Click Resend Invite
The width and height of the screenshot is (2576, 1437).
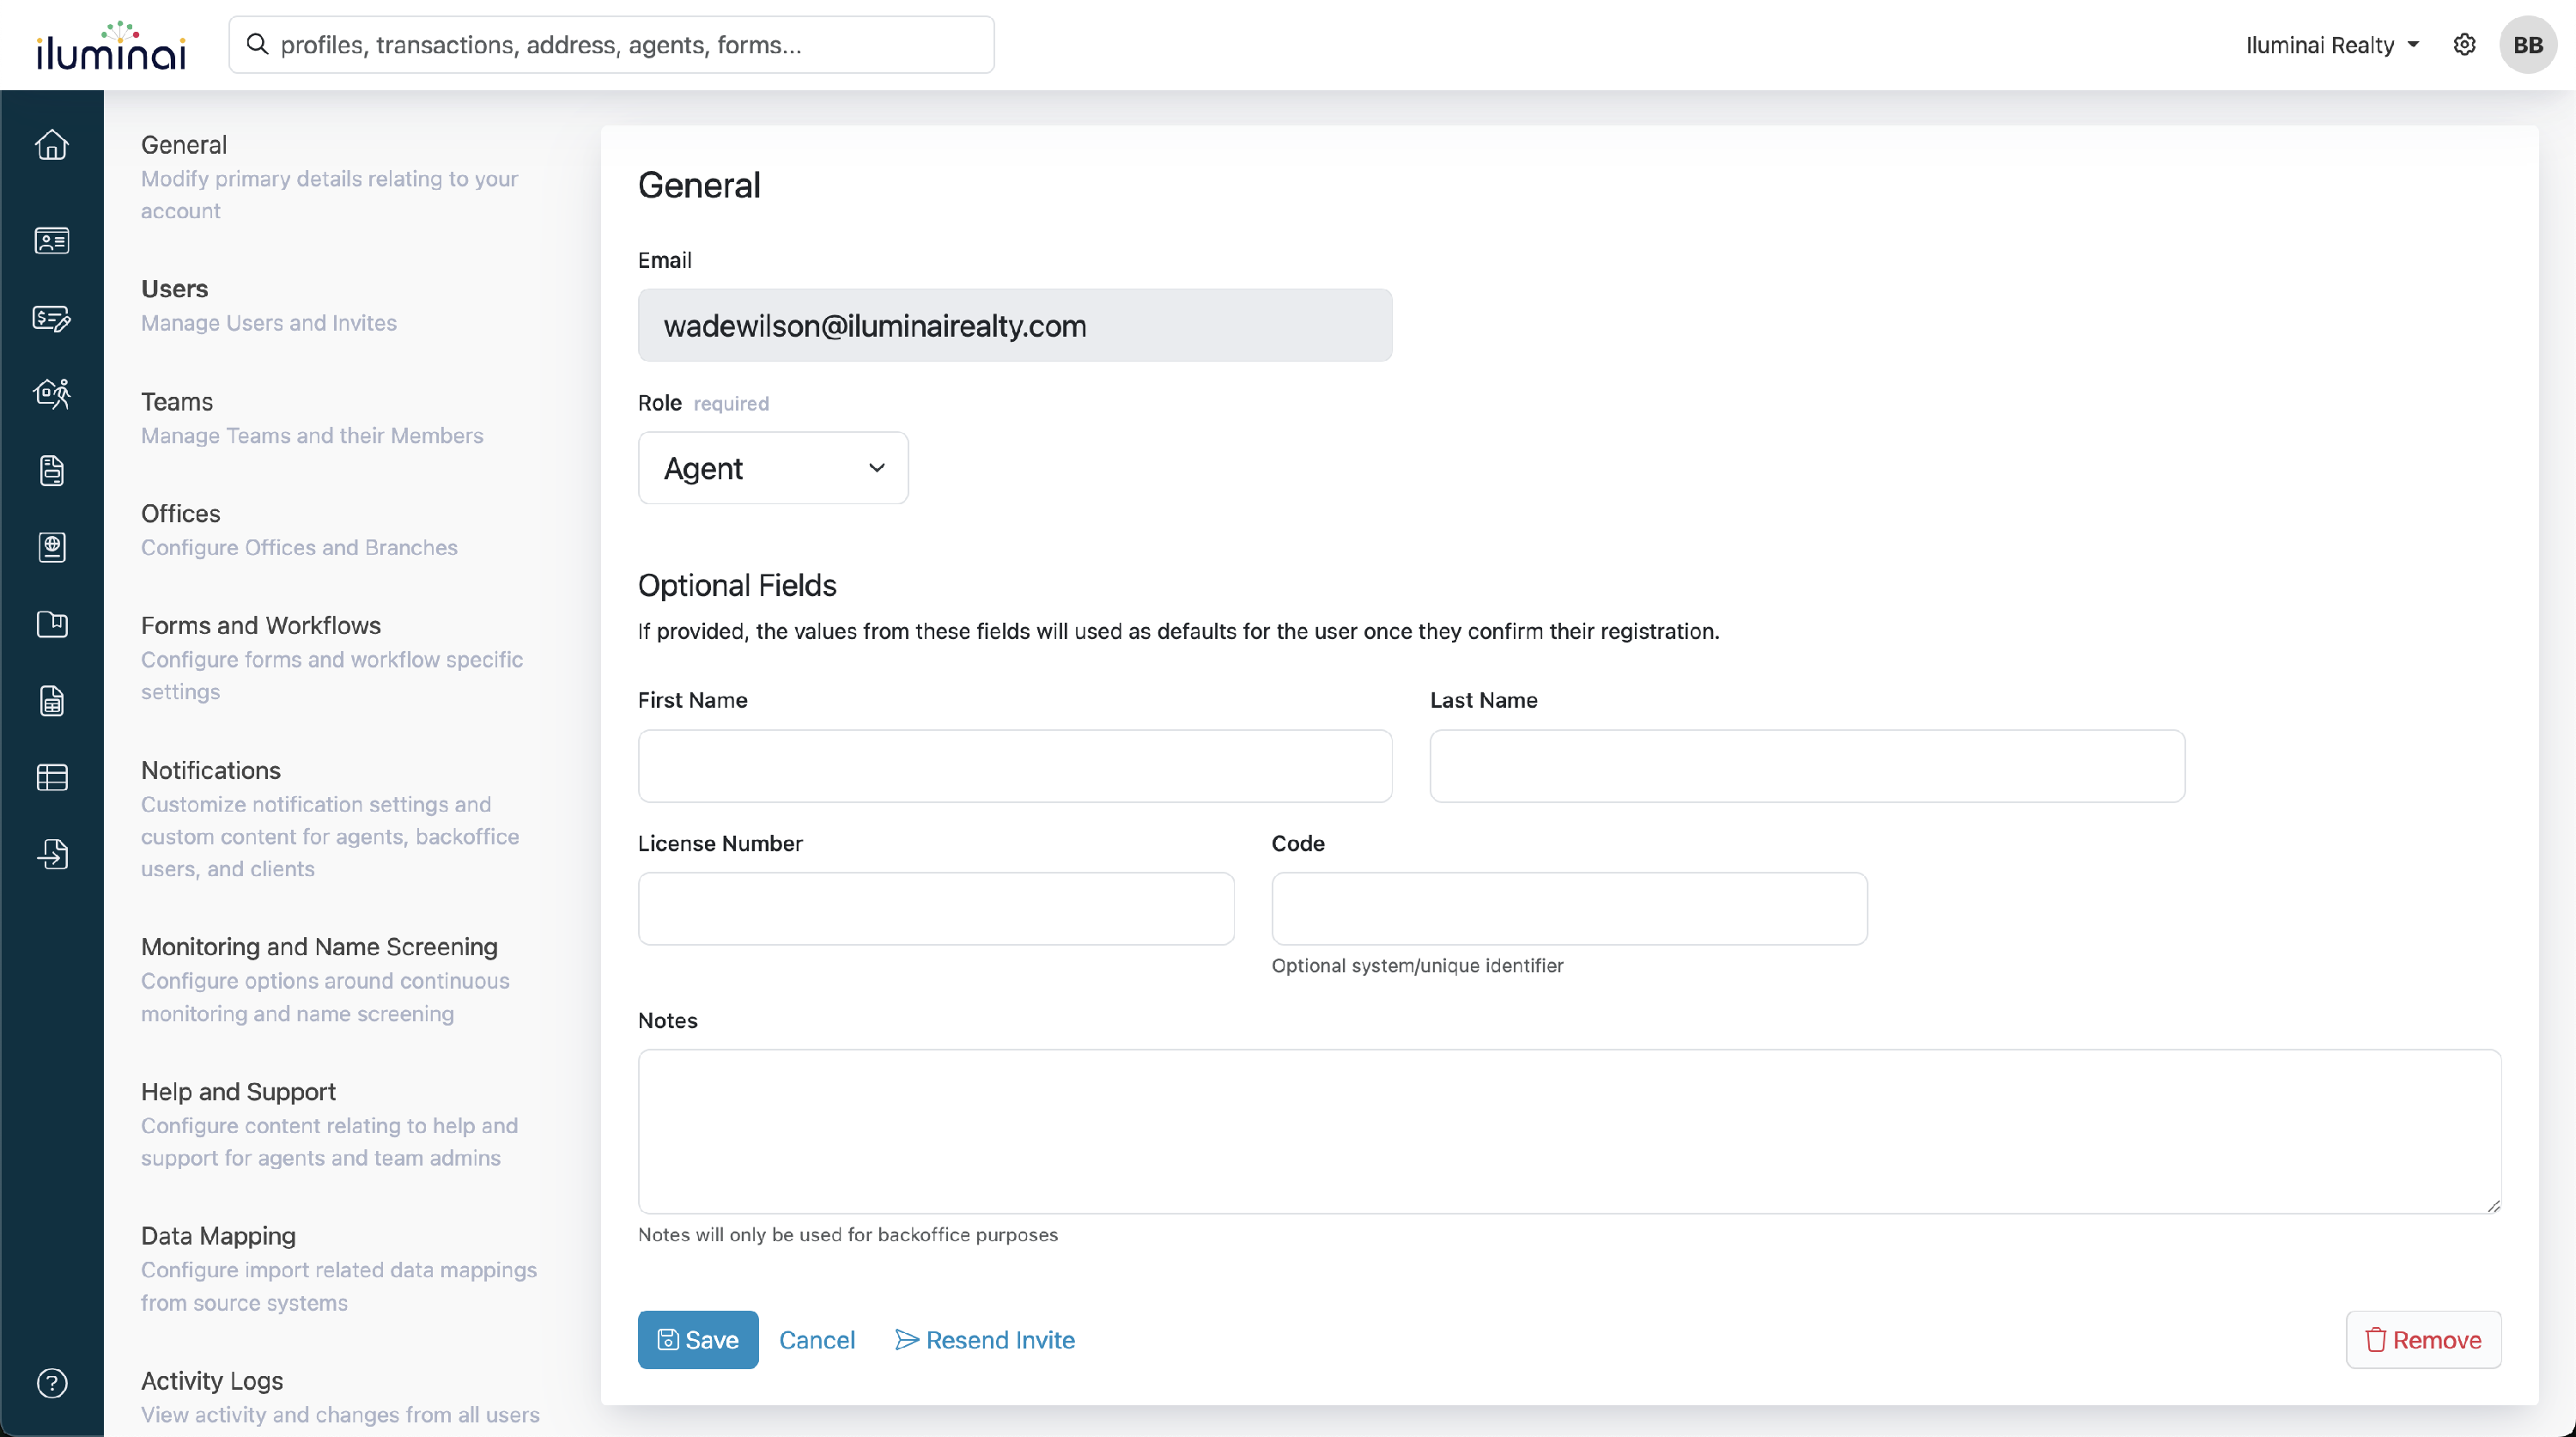coord(985,1340)
